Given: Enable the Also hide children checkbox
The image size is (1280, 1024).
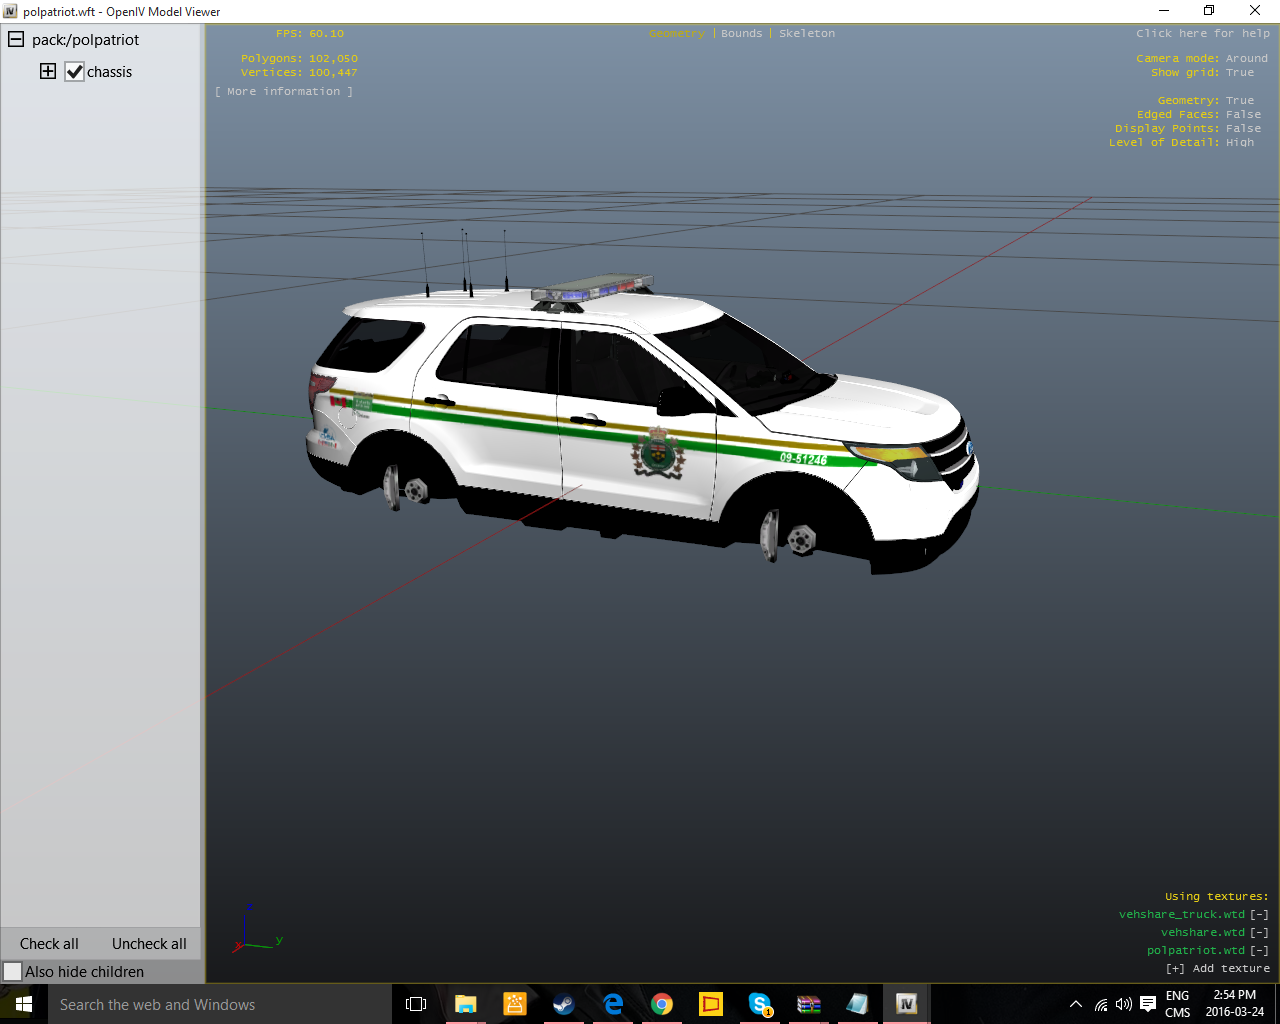Looking at the screenshot, I should (13, 971).
